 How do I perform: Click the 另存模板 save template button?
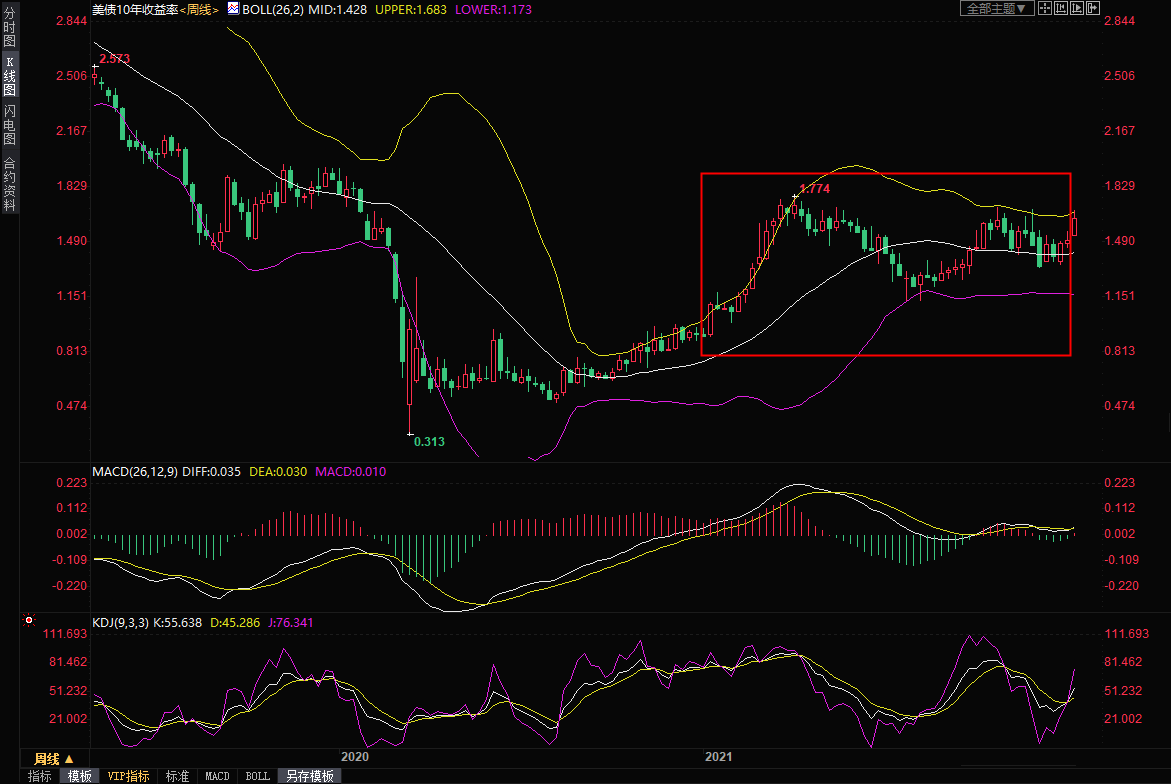coord(310,776)
